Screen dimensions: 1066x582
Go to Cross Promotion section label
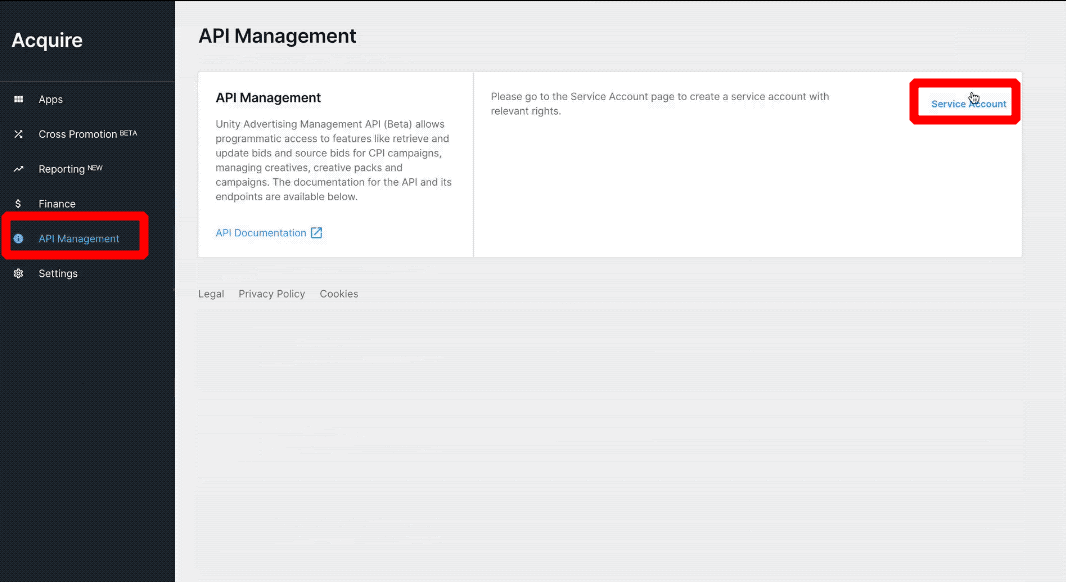(77, 135)
